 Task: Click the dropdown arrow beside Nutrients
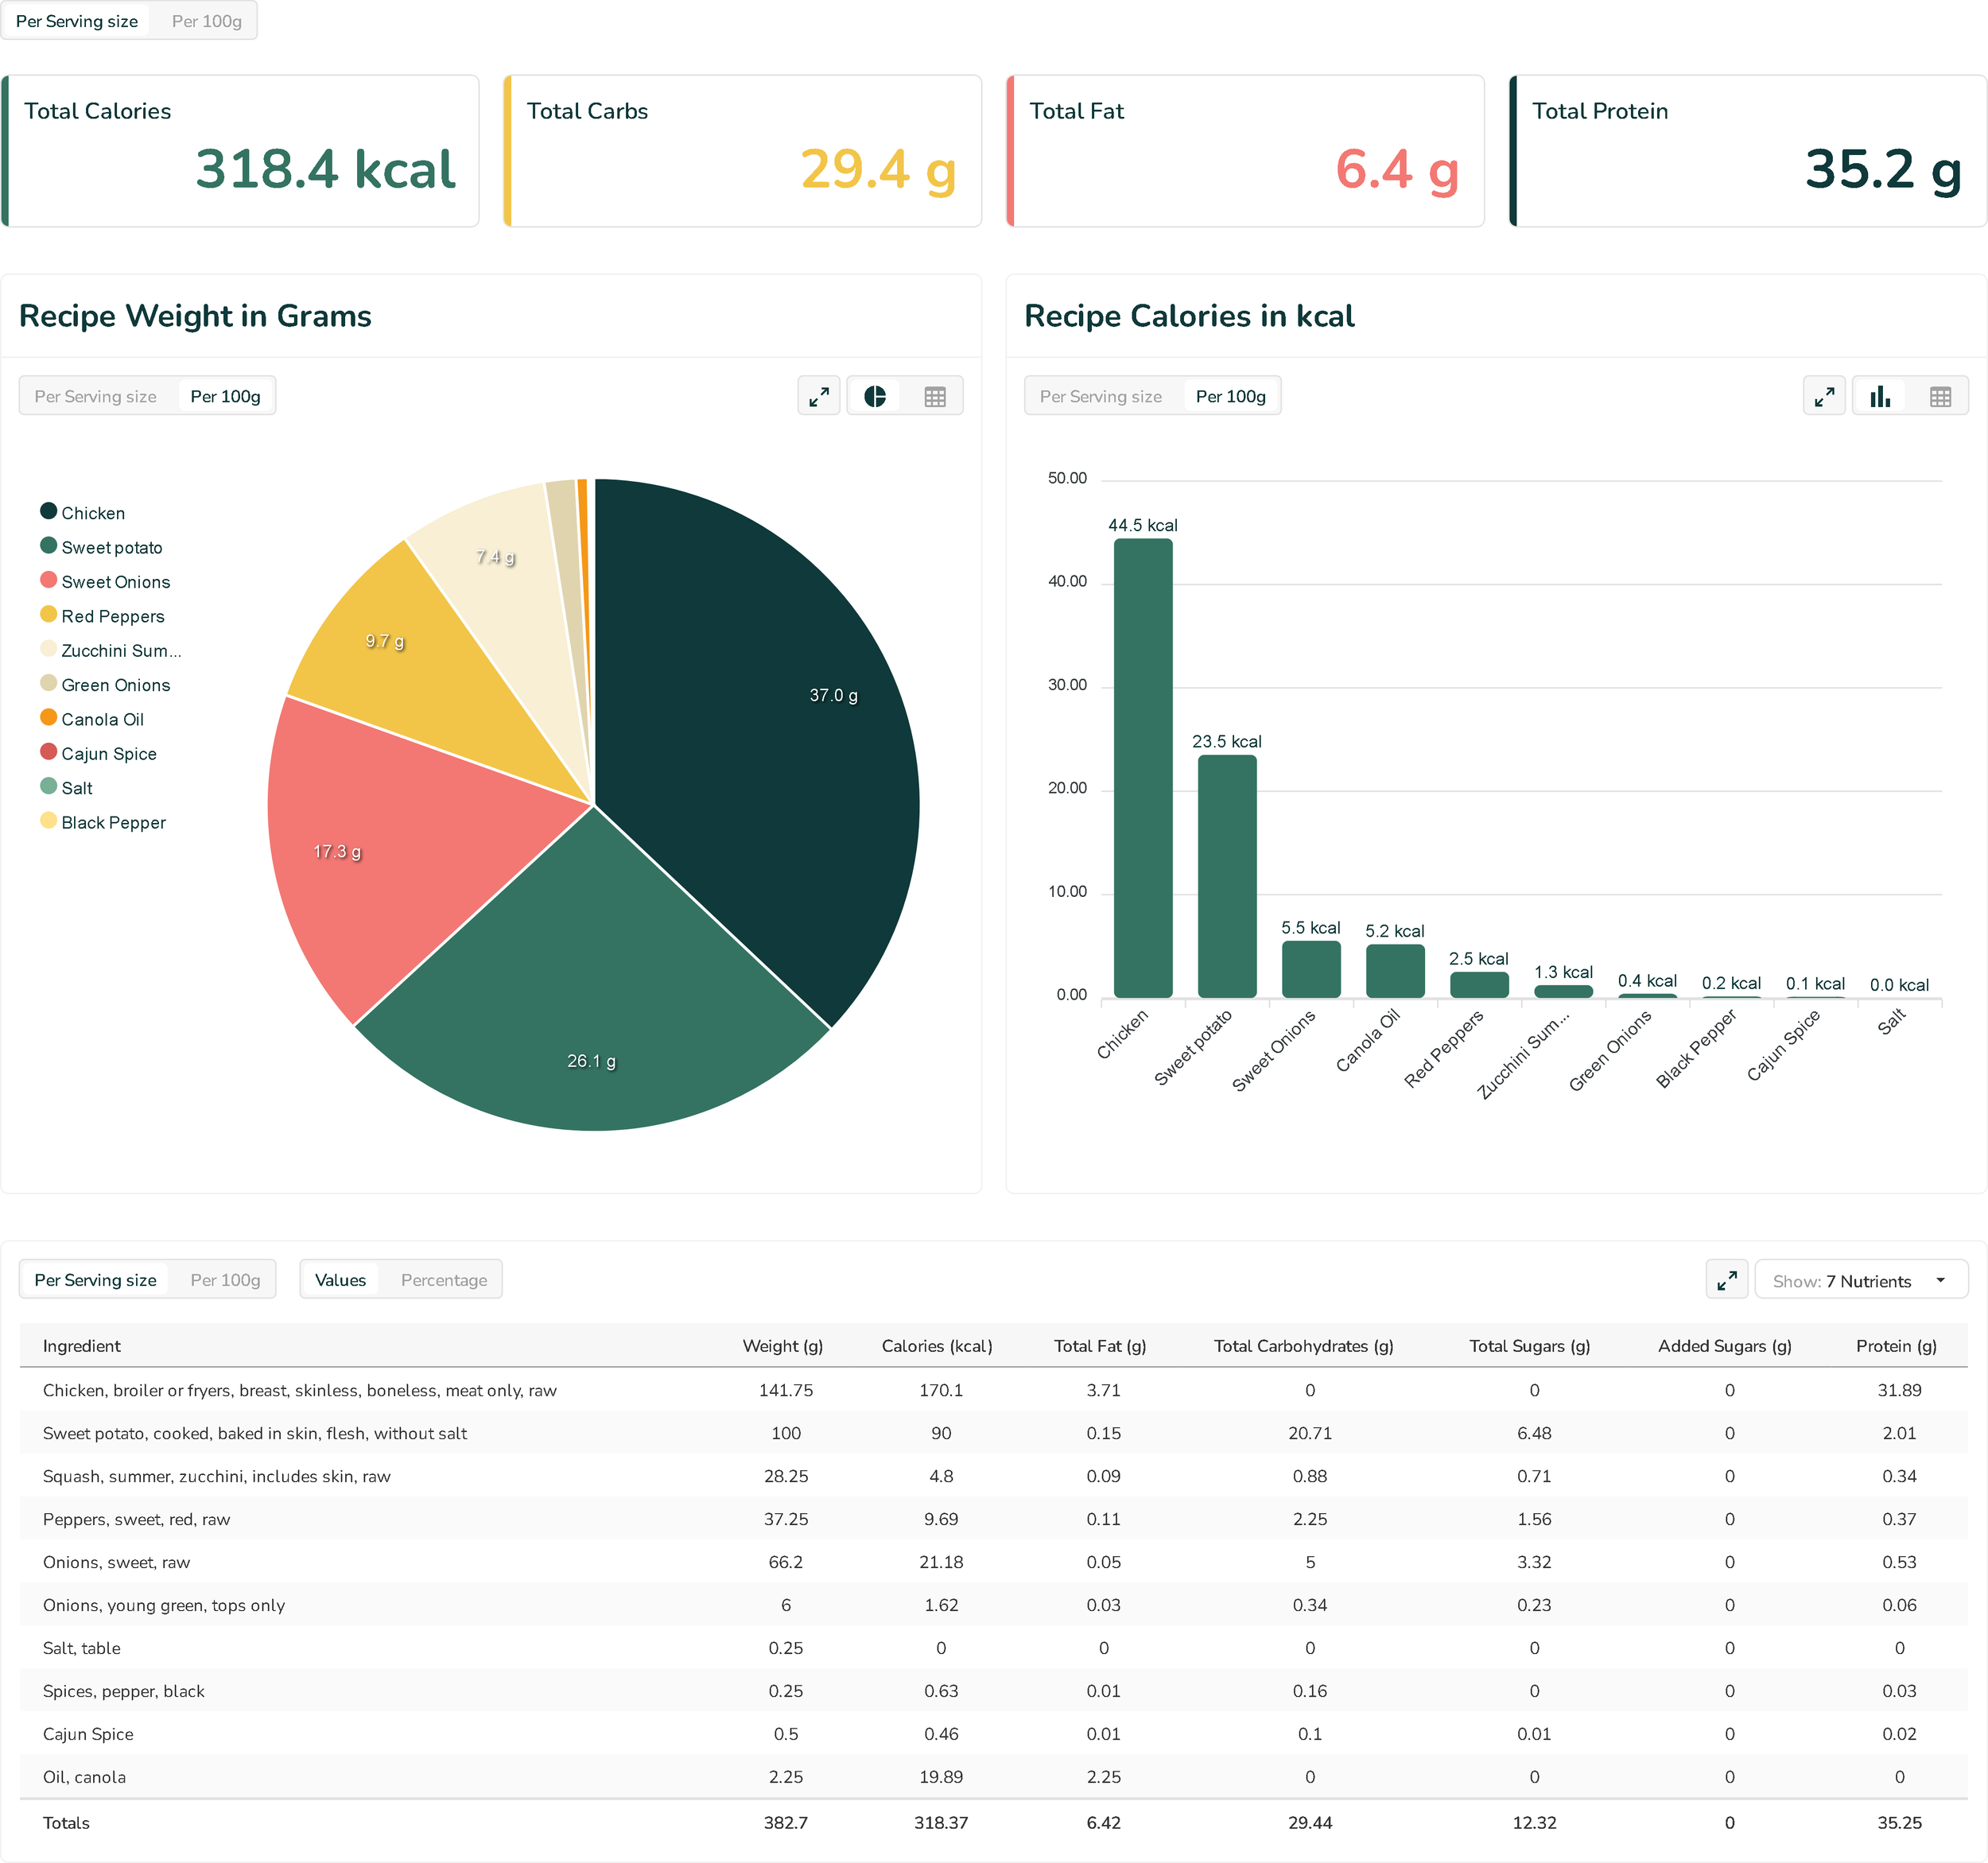point(1940,1281)
